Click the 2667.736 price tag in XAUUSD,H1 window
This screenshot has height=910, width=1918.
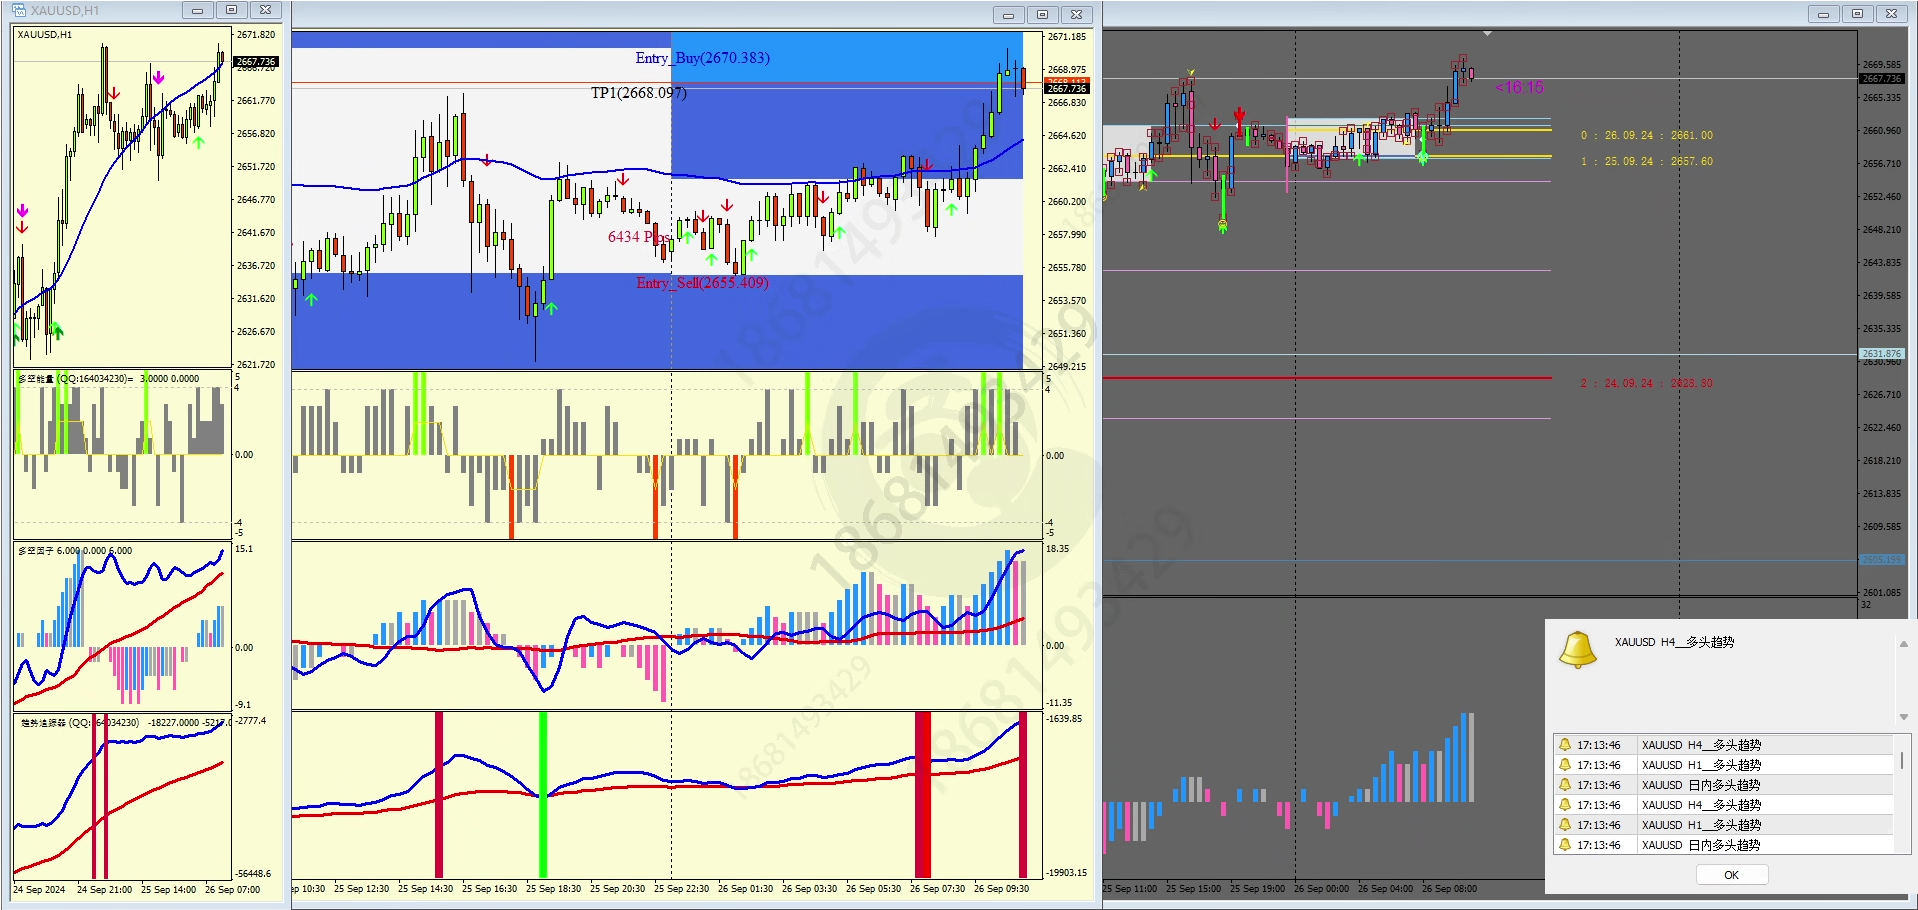pos(256,62)
